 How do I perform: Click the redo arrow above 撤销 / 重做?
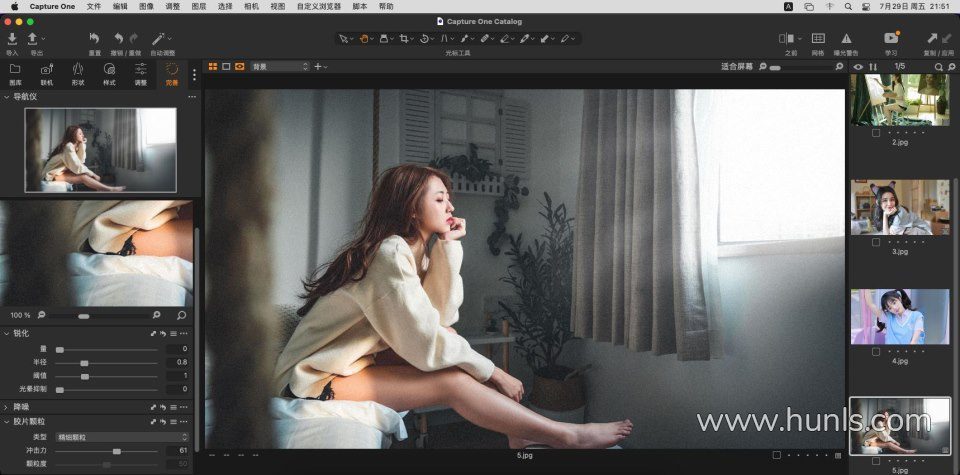tap(133, 38)
